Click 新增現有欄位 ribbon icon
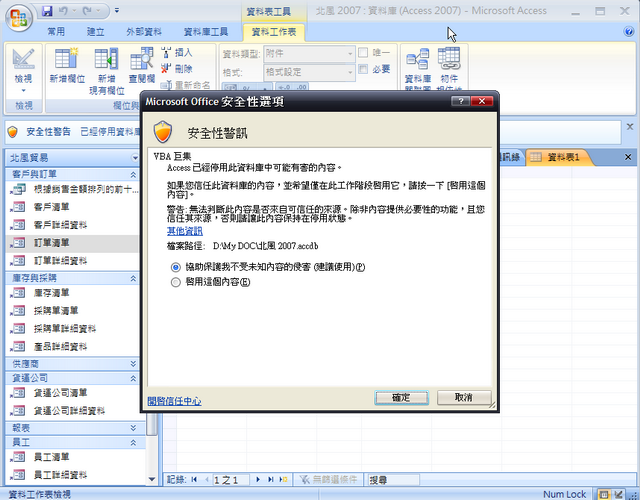 (107, 71)
